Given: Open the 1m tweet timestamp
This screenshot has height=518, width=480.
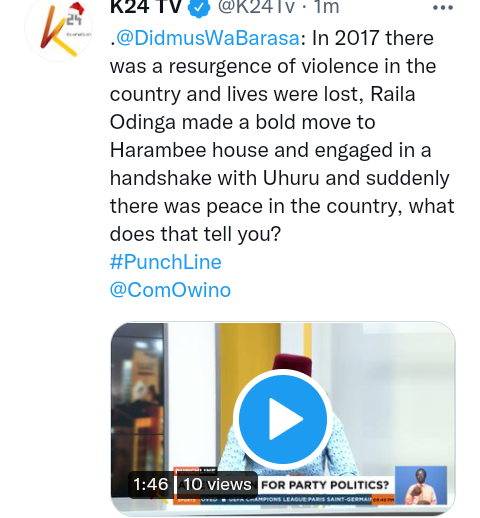Looking at the screenshot, I should click(x=326, y=7).
